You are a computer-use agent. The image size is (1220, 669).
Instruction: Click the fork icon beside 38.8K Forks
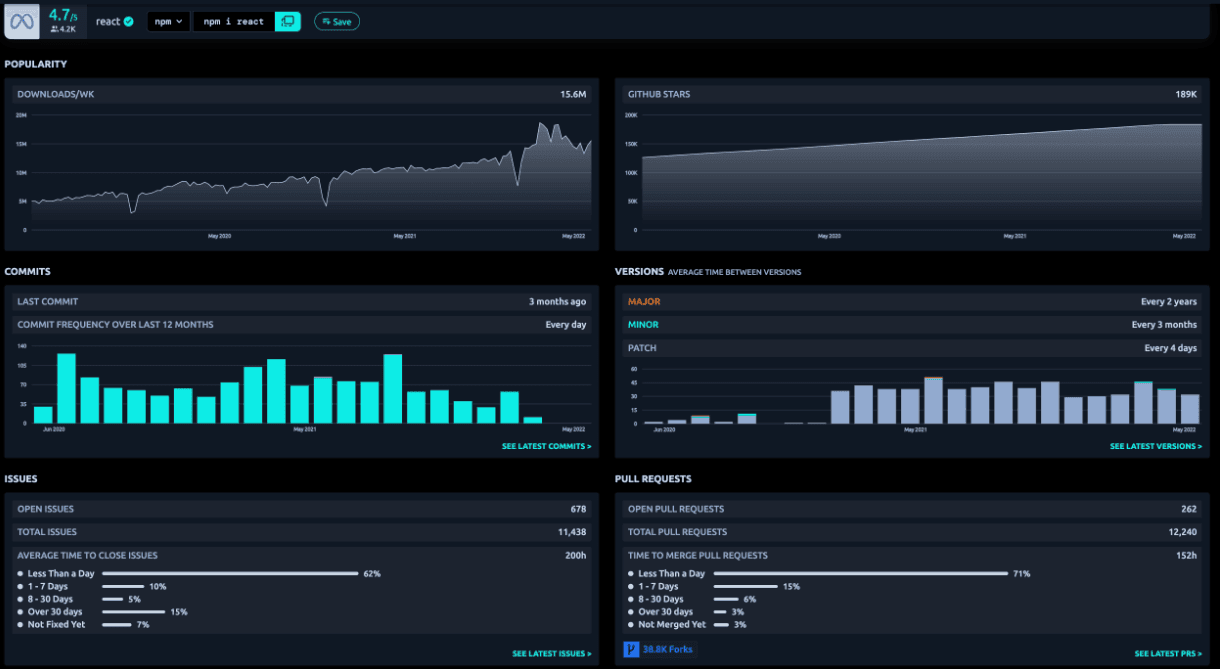pos(631,649)
